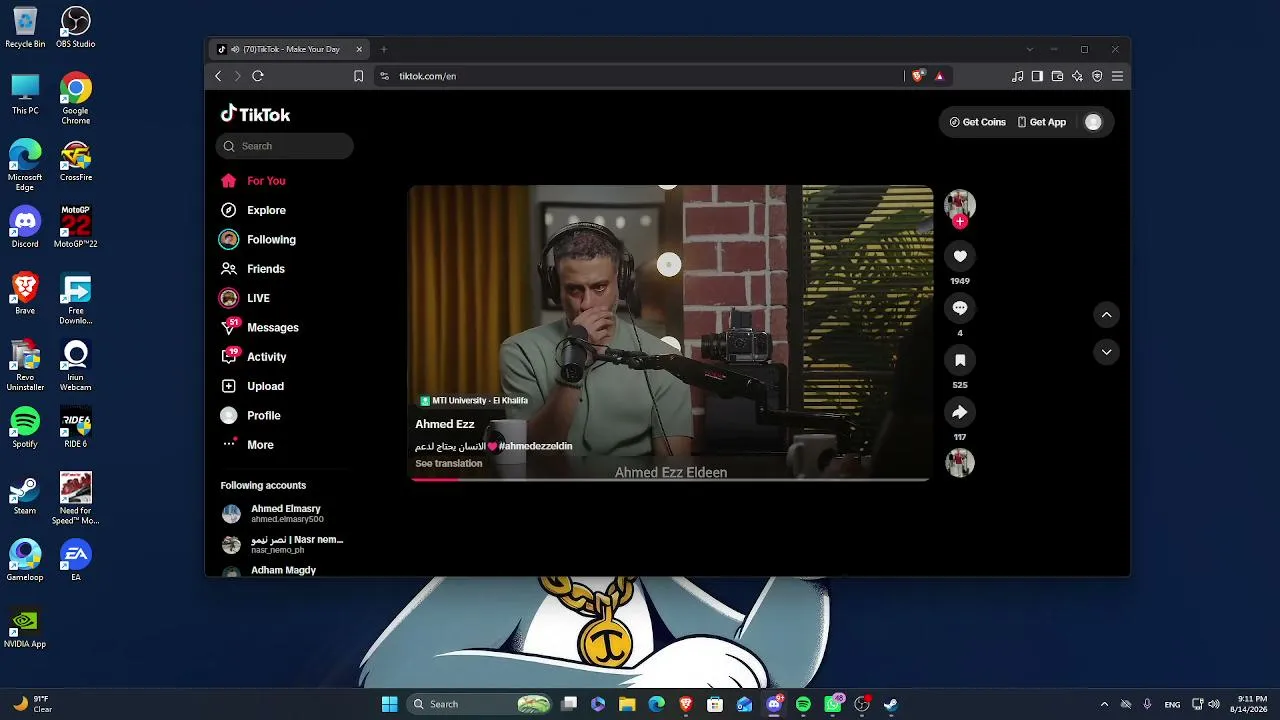This screenshot has height=720, width=1280.
Task: Open Brave Wallet icon
Action: (1057, 76)
